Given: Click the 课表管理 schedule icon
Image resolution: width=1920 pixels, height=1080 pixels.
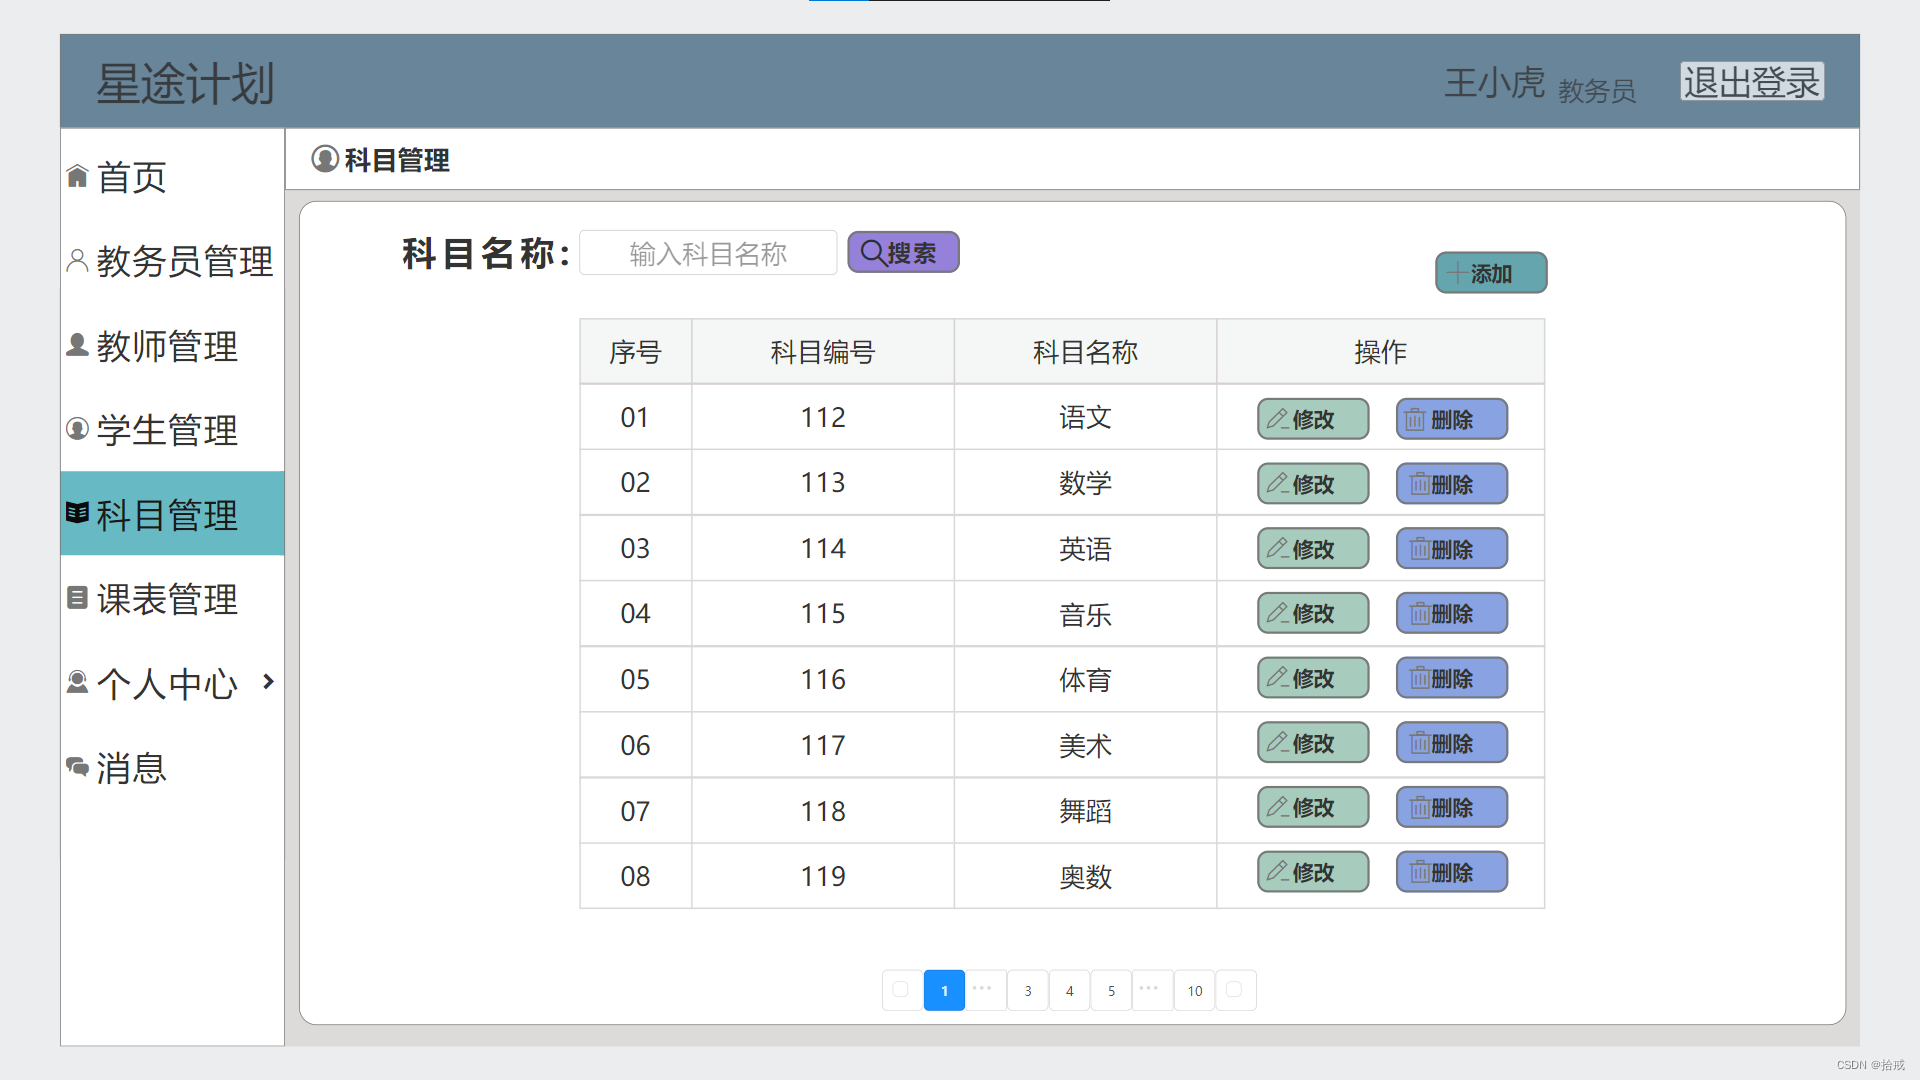Looking at the screenshot, I should point(77,598).
